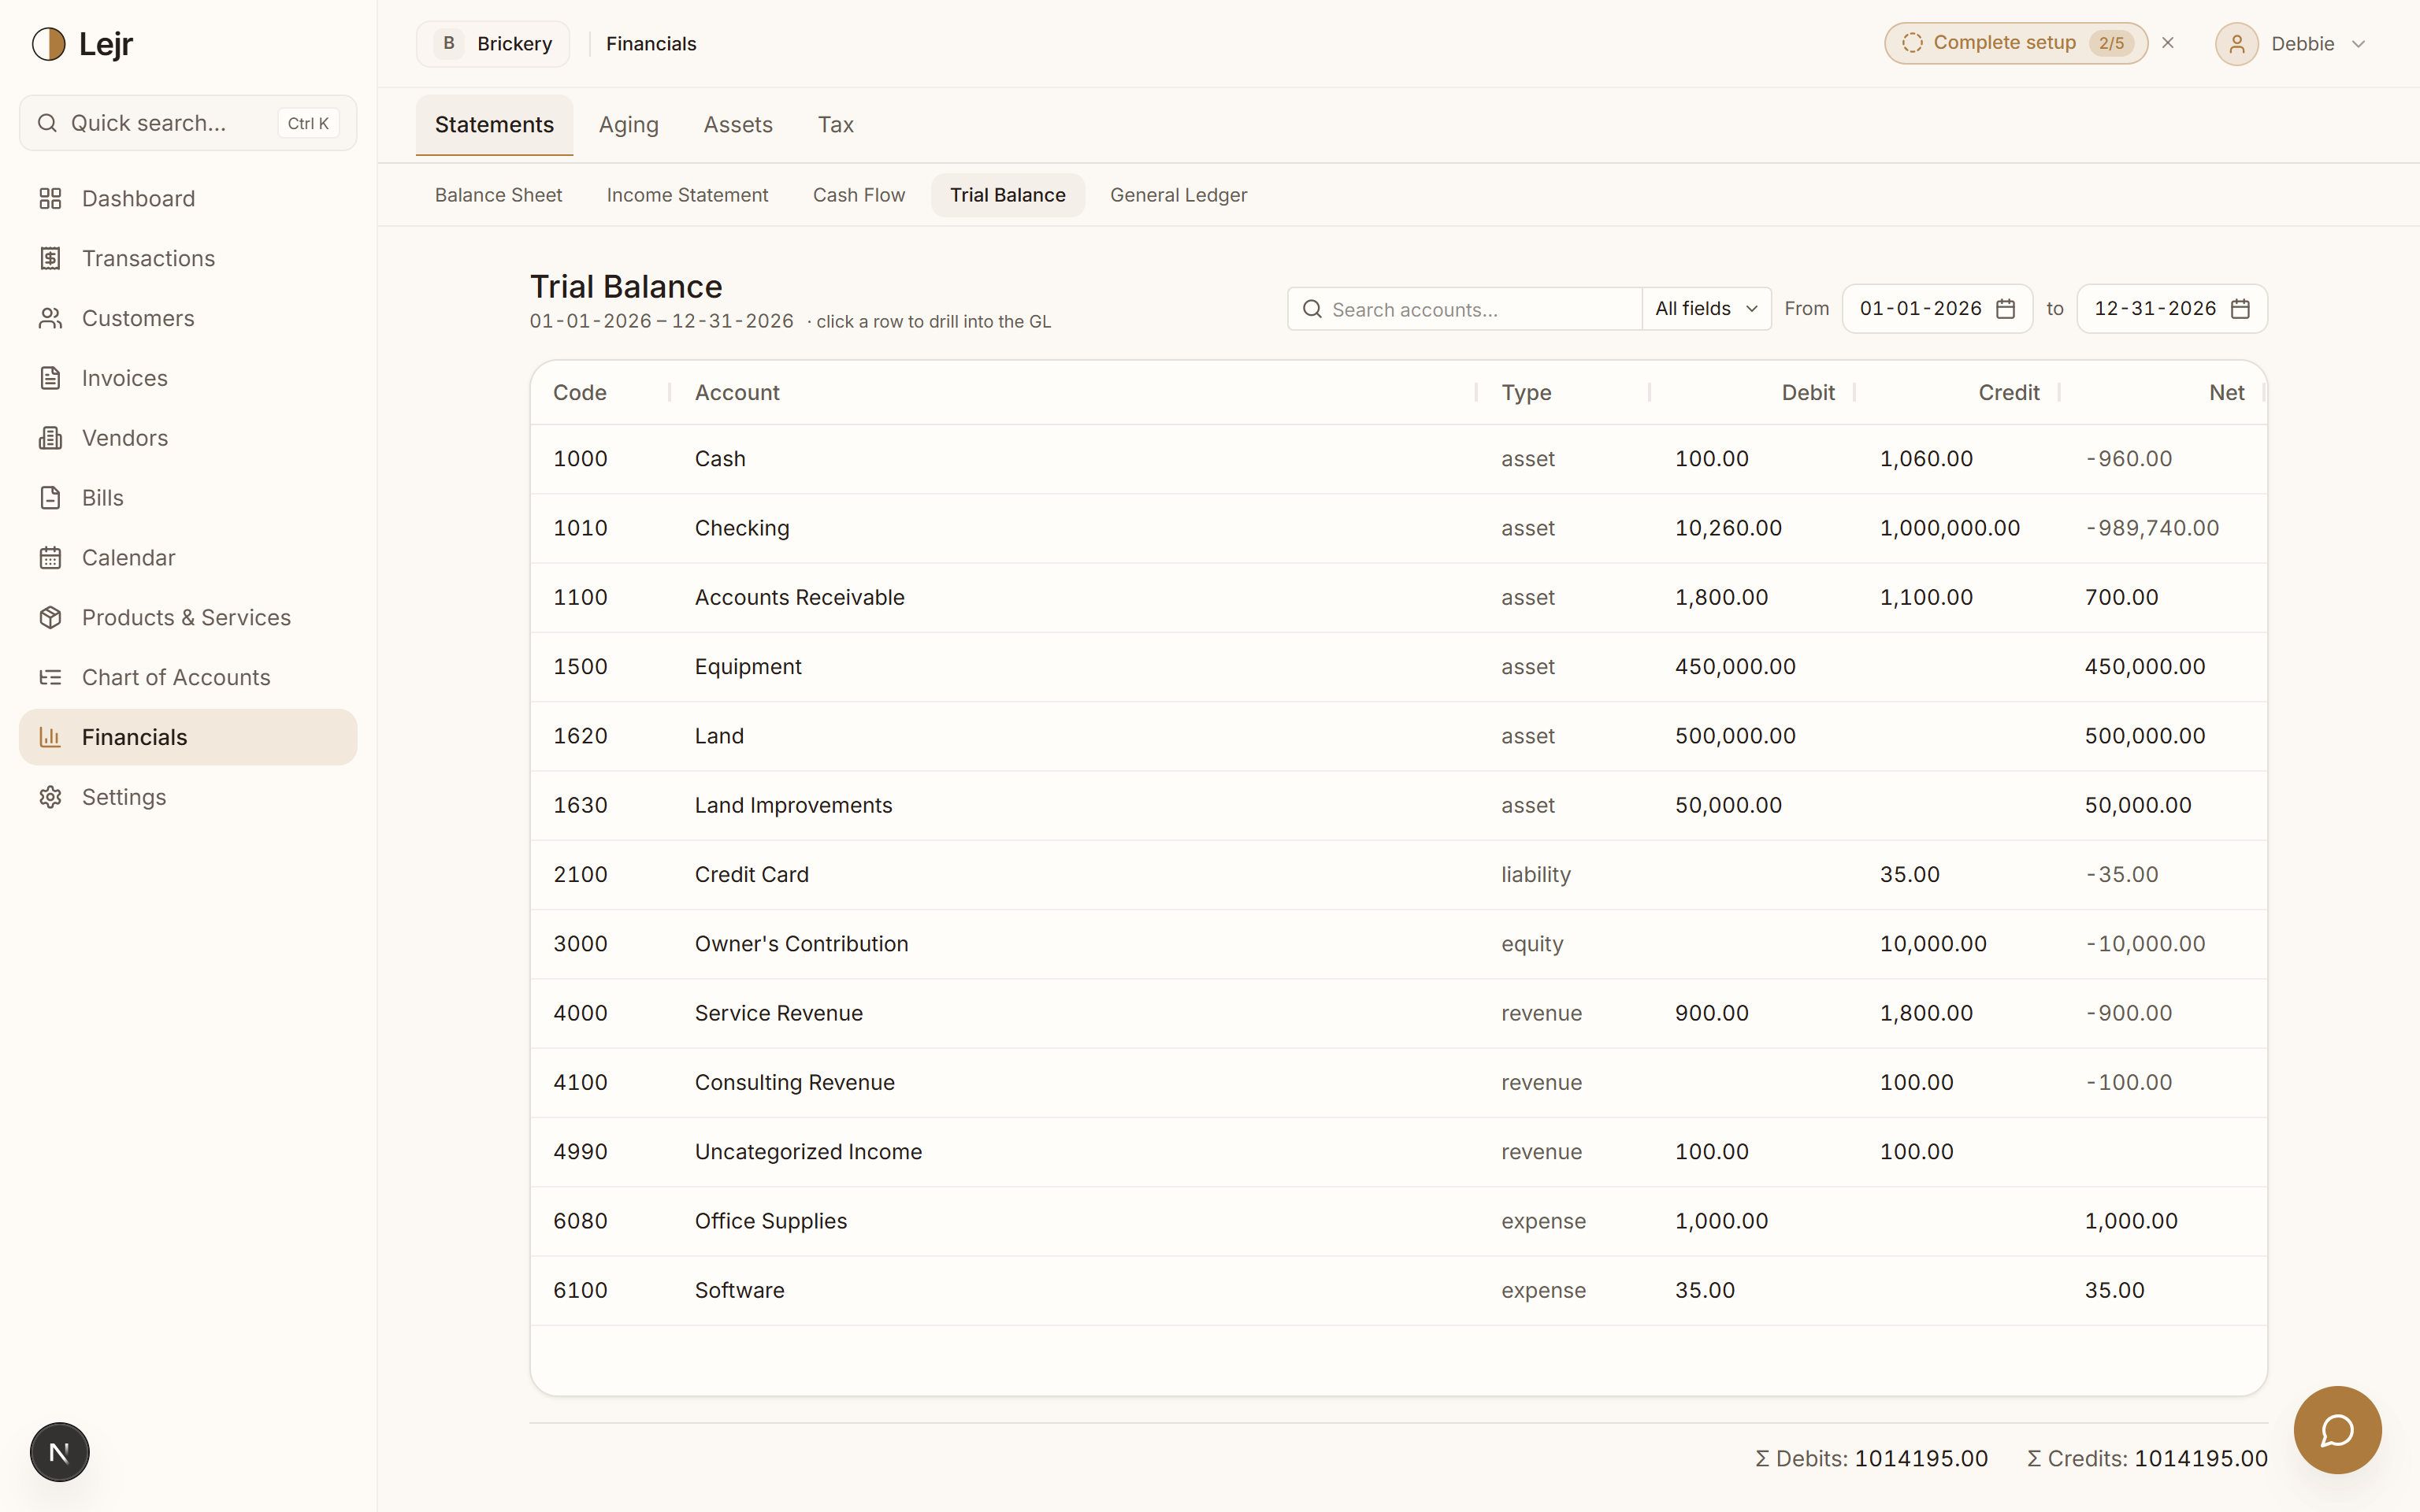
Task: Open the Office Supplies expense row
Action: pyautogui.click(x=1398, y=1221)
